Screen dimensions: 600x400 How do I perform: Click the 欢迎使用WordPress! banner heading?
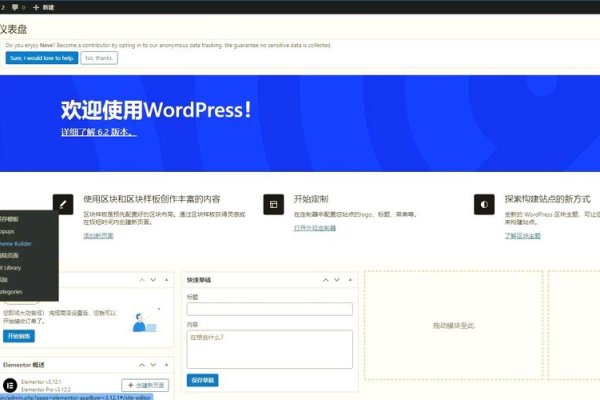[156, 110]
